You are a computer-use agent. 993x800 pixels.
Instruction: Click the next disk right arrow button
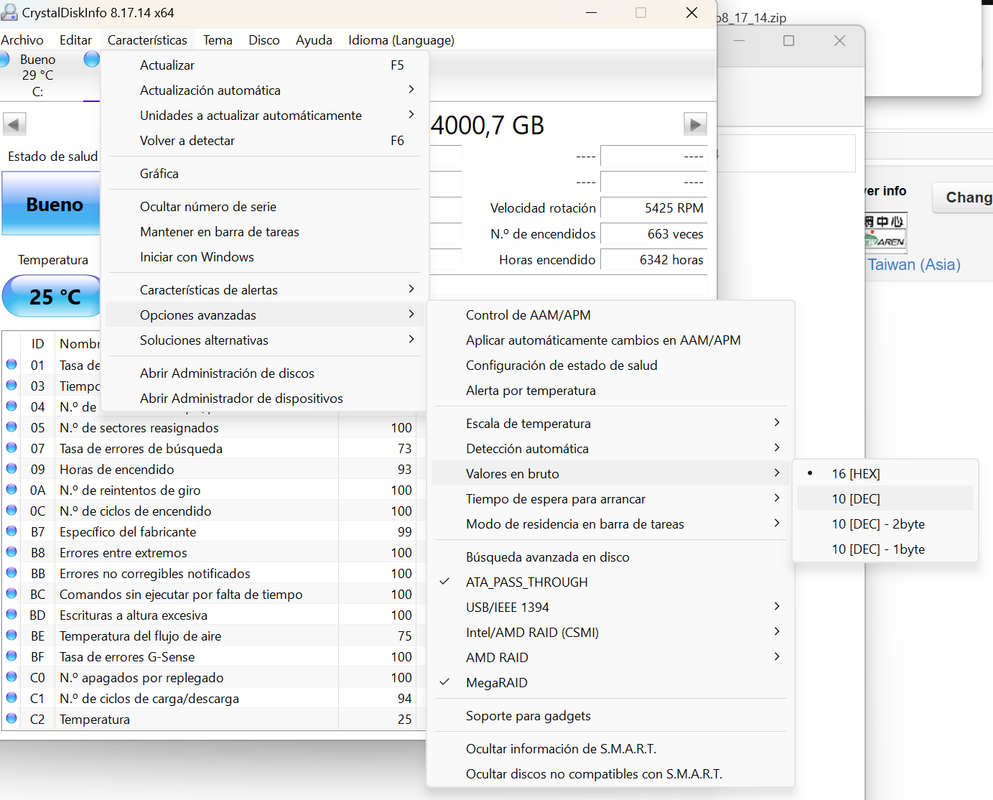point(695,124)
